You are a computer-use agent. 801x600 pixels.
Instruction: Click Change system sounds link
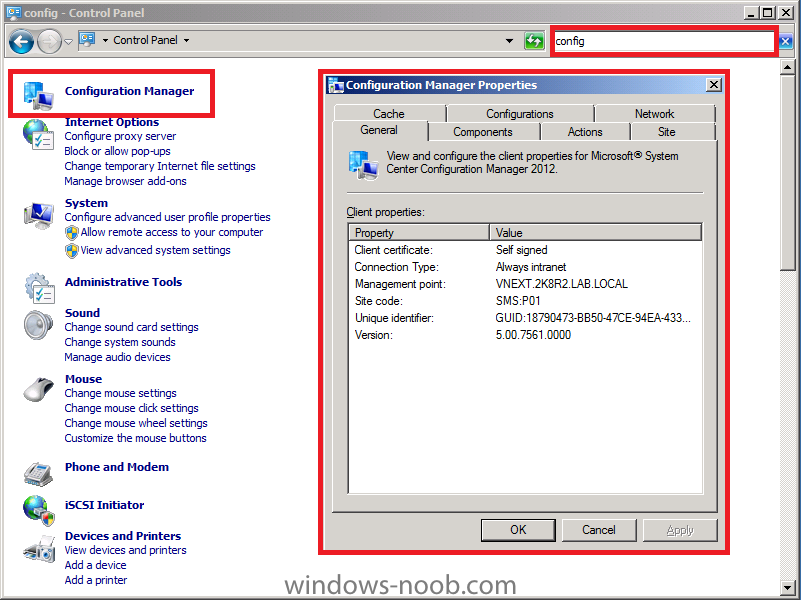120,342
